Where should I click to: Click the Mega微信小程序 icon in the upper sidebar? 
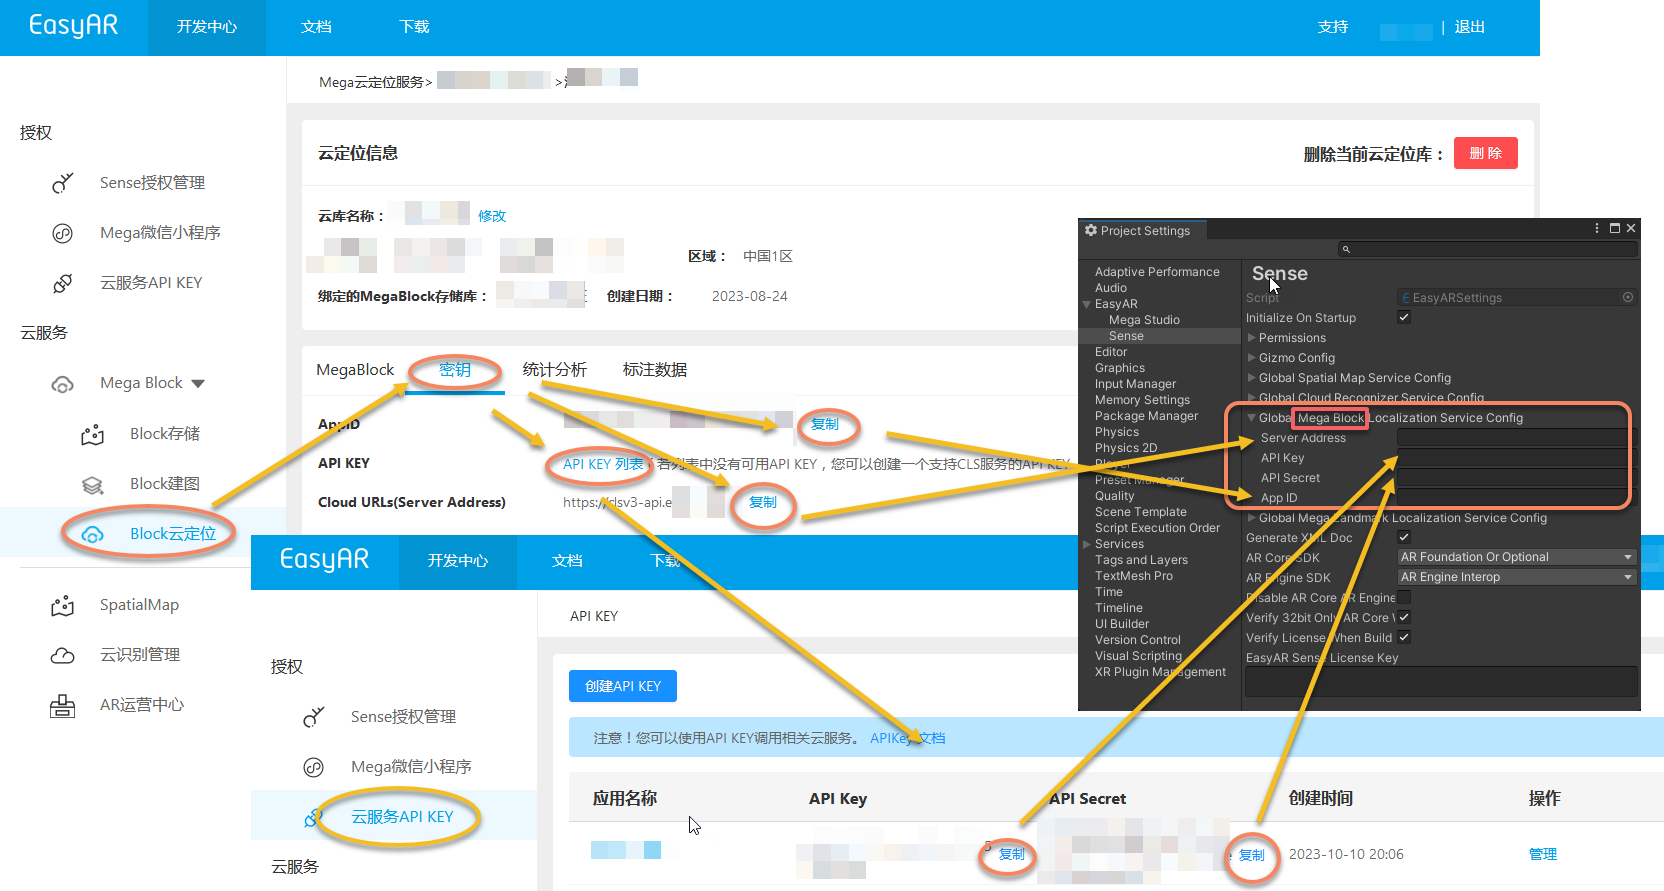[63, 233]
